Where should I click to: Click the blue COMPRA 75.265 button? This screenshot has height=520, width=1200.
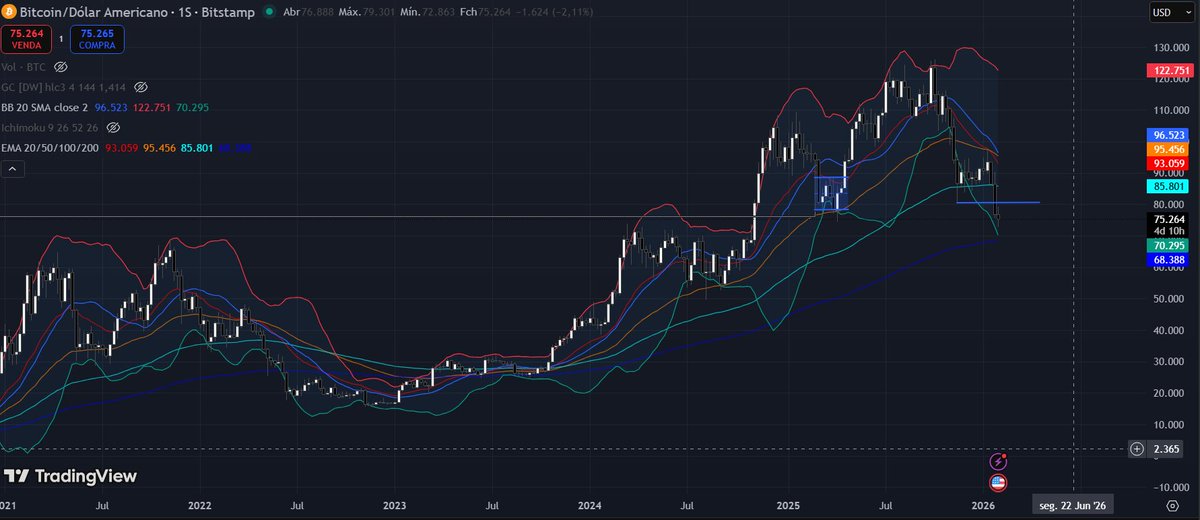(x=96, y=40)
